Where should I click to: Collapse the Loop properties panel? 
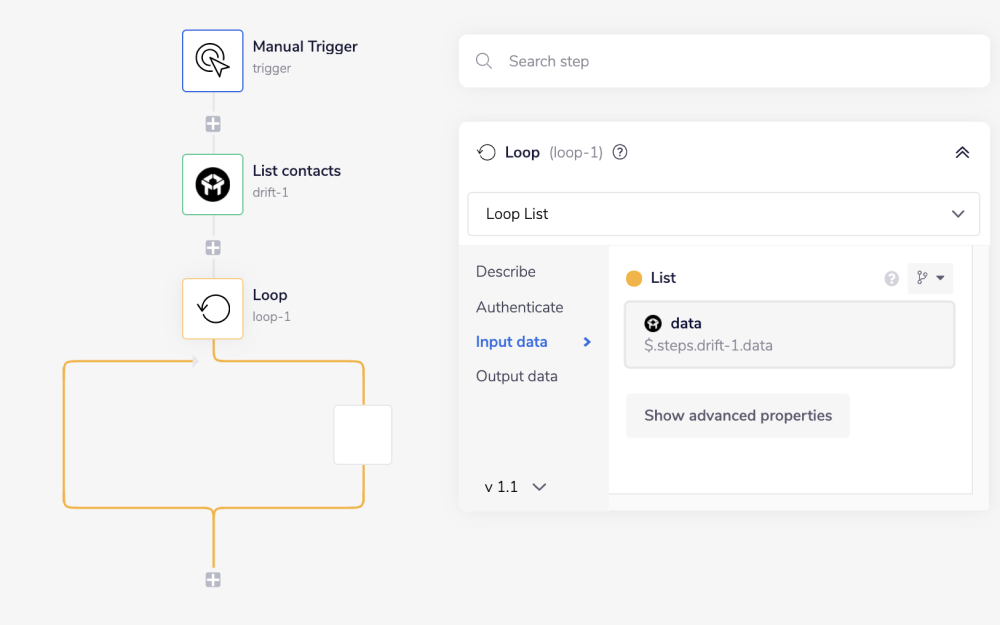[962, 153]
